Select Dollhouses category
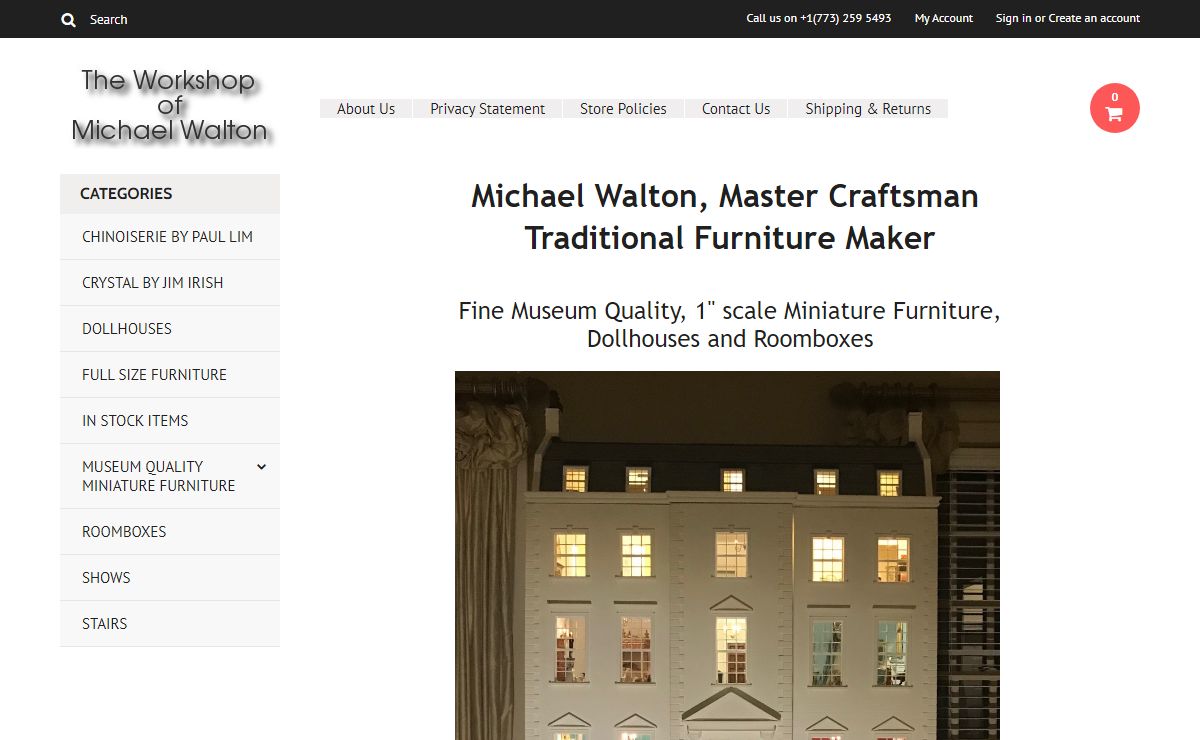 click(170, 329)
